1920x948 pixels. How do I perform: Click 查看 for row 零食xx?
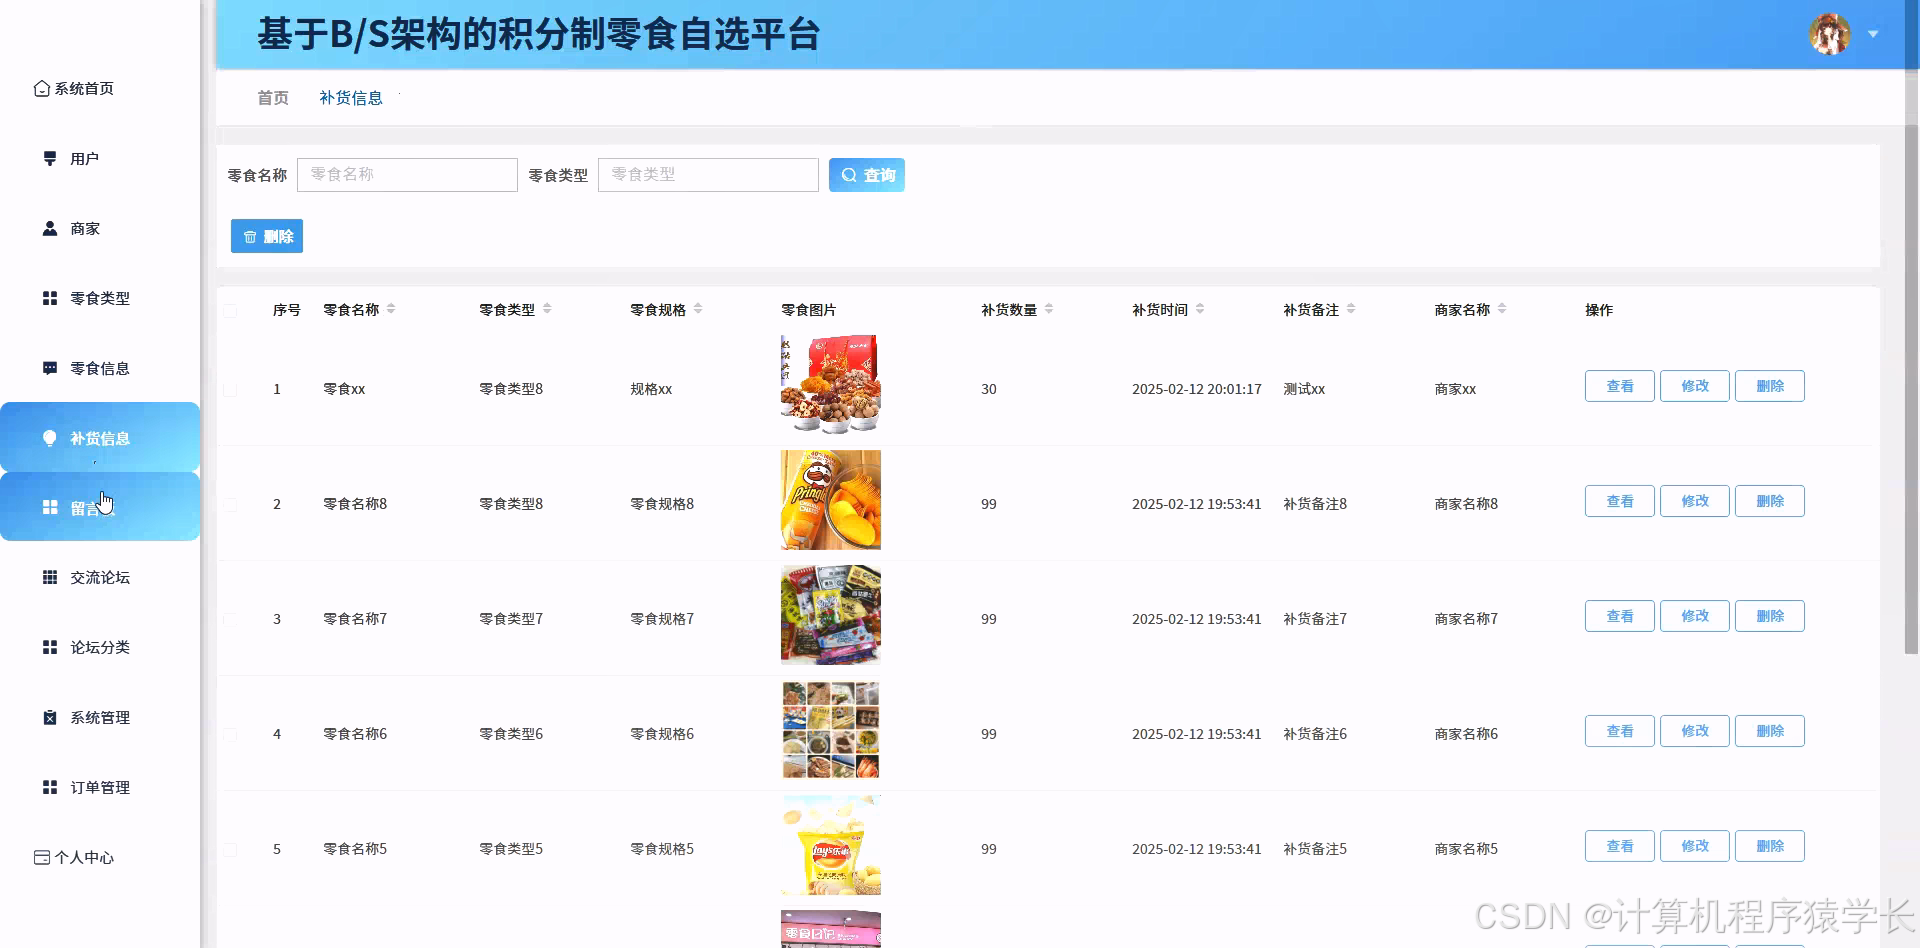pyautogui.click(x=1620, y=386)
